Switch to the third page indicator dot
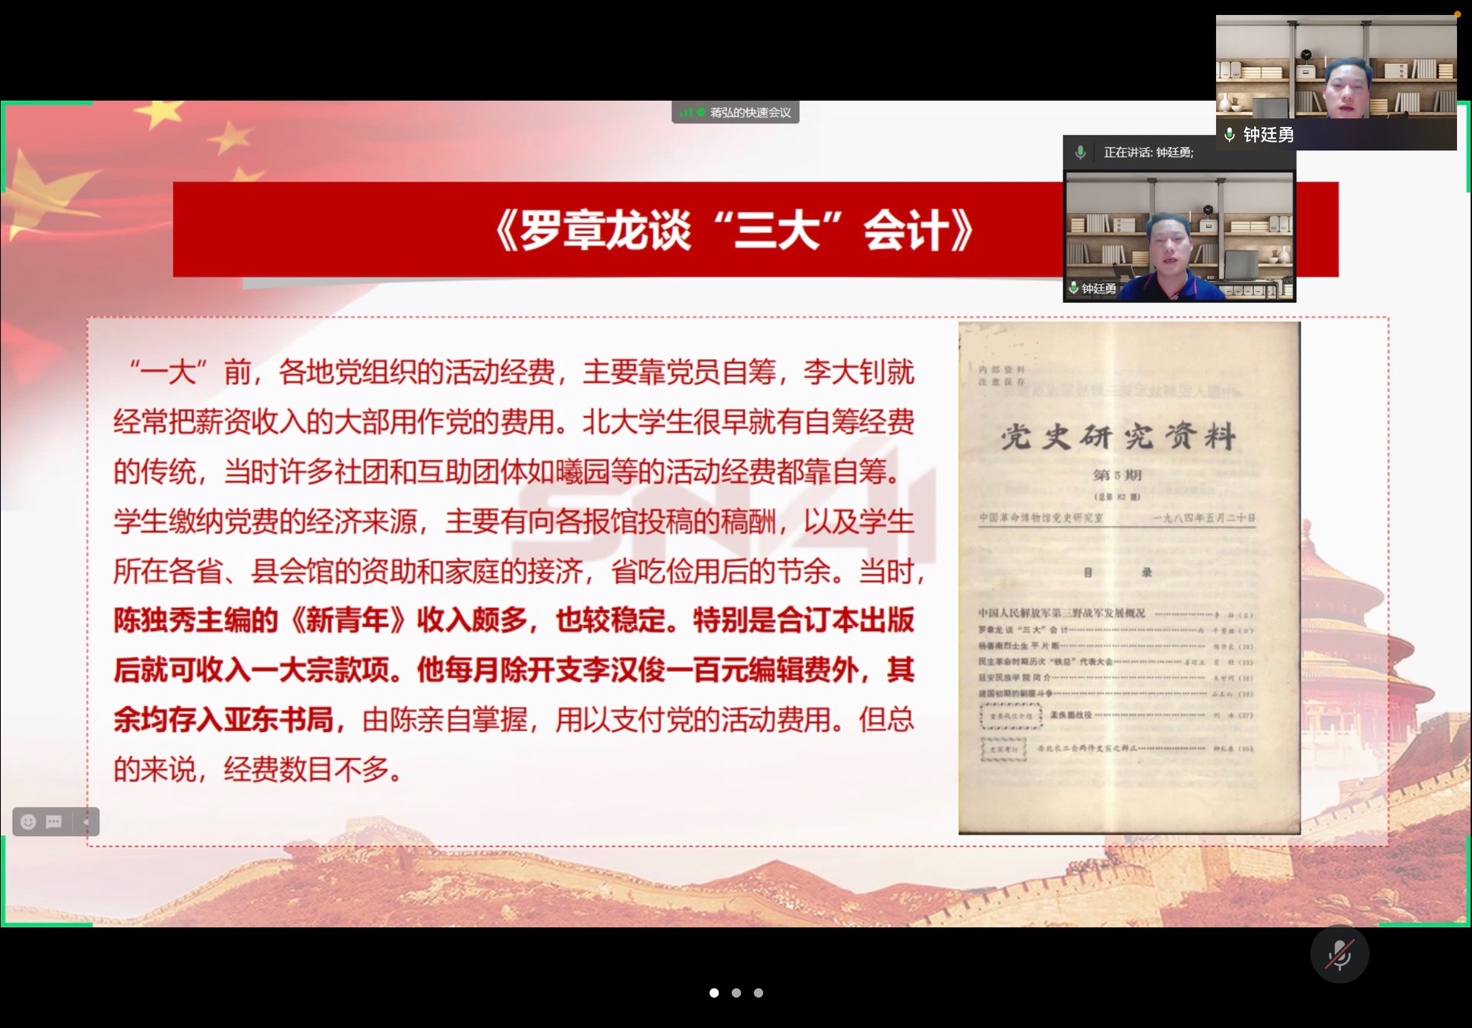 (758, 993)
